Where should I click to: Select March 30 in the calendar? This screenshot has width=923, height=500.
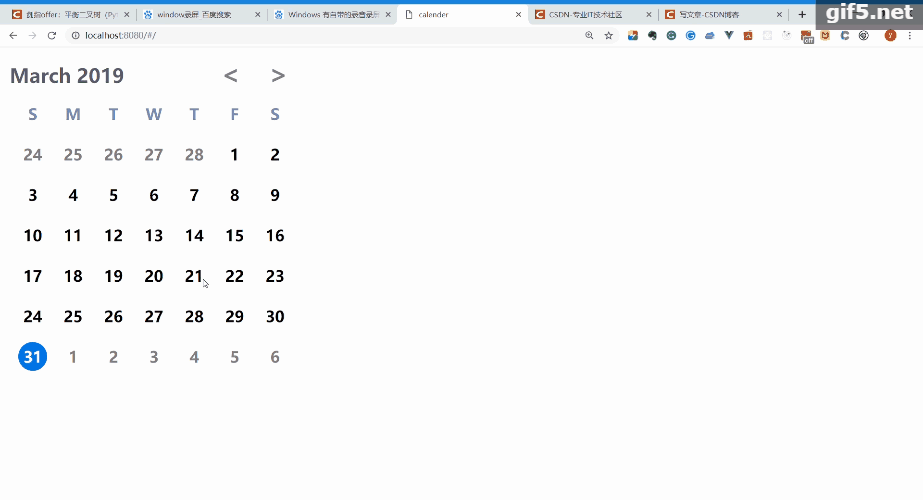pyautogui.click(x=275, y=317)
